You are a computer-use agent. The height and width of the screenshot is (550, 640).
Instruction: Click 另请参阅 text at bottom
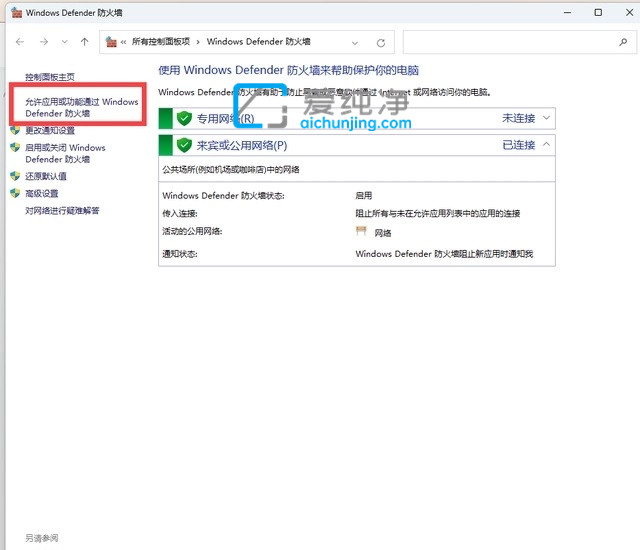(x=42, y=538)
